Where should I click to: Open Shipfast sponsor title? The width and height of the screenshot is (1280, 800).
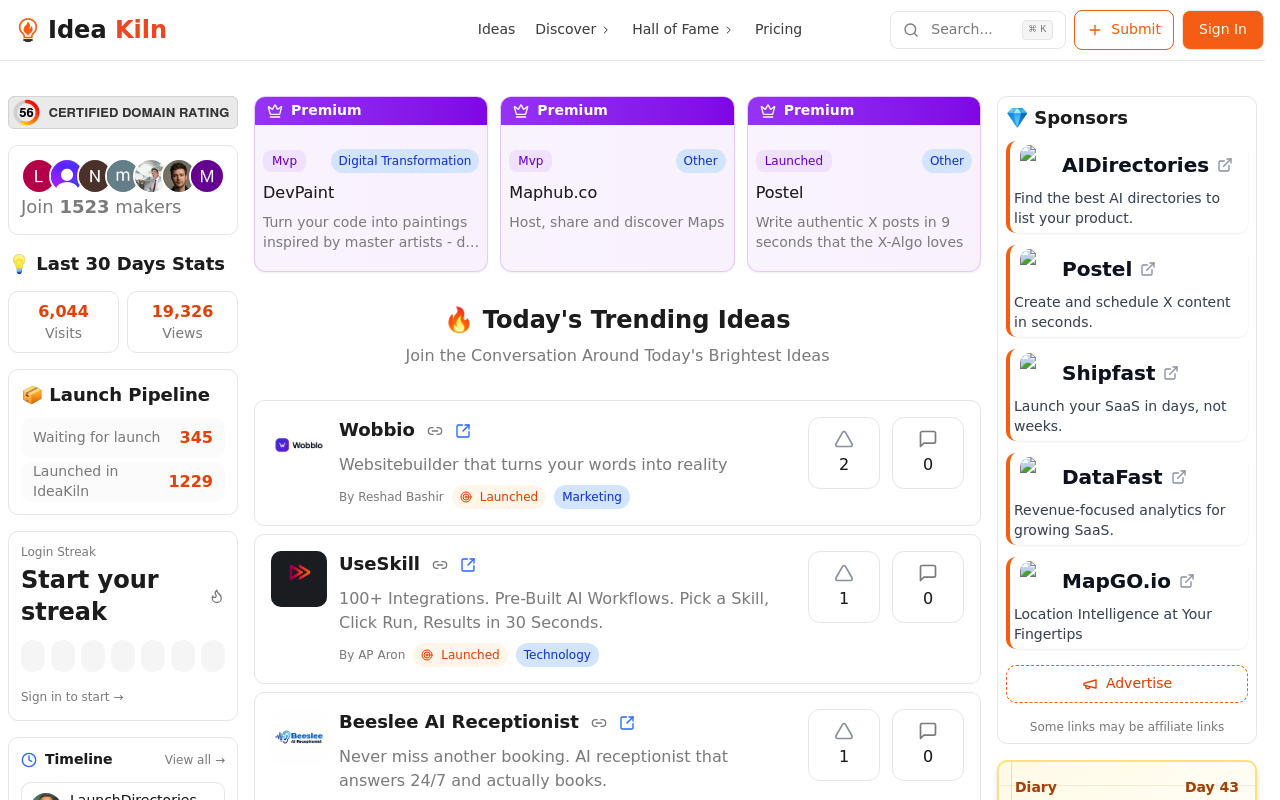[x=1108, y=373]
